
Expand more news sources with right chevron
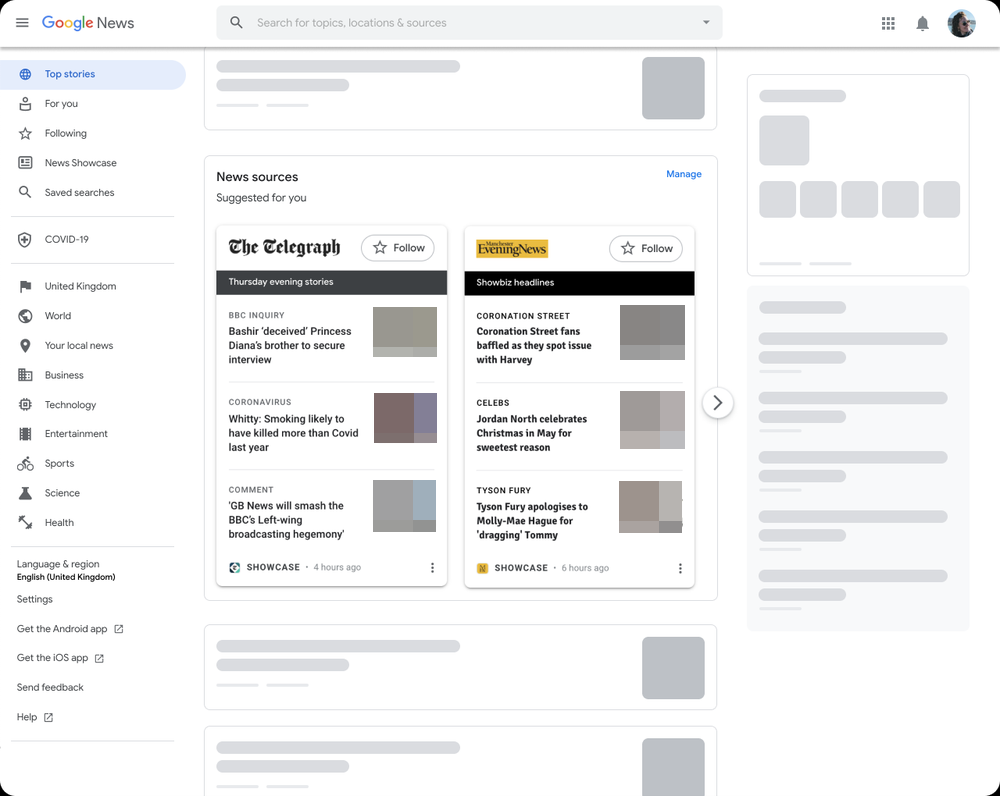point(717,402)
